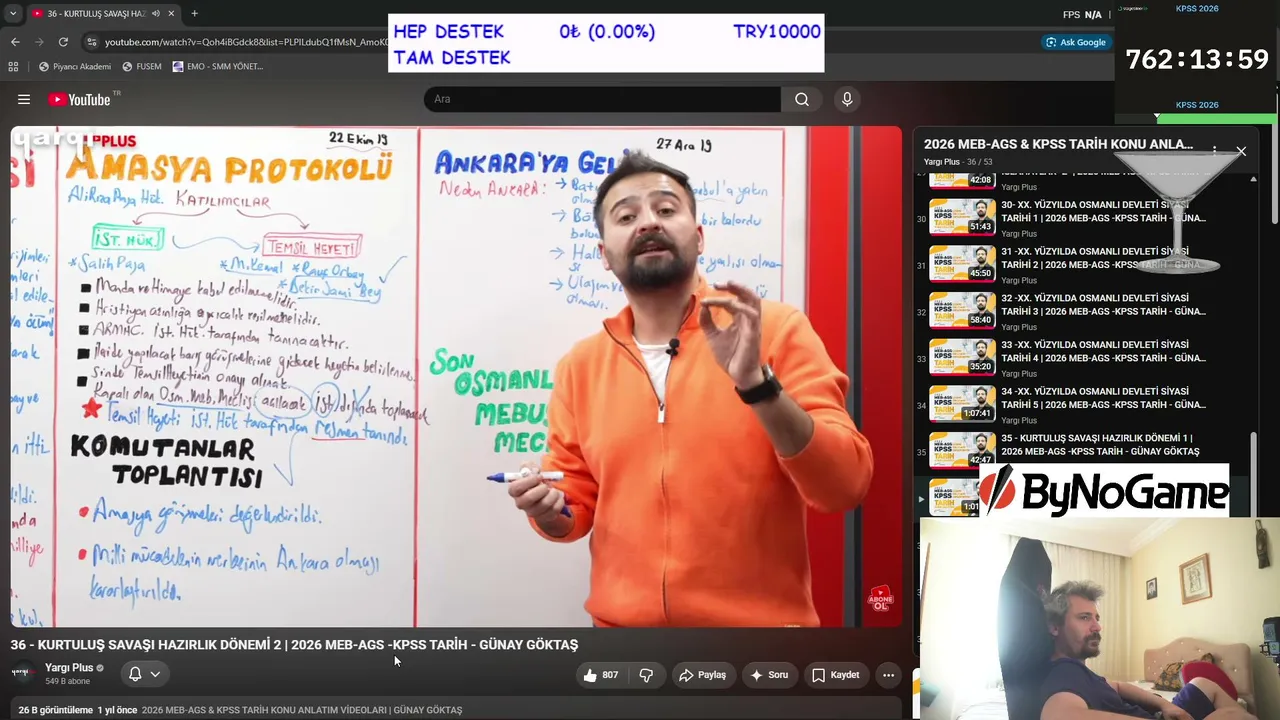Ask about the video with Soru button
The image size is (1280, 720).
769,675
